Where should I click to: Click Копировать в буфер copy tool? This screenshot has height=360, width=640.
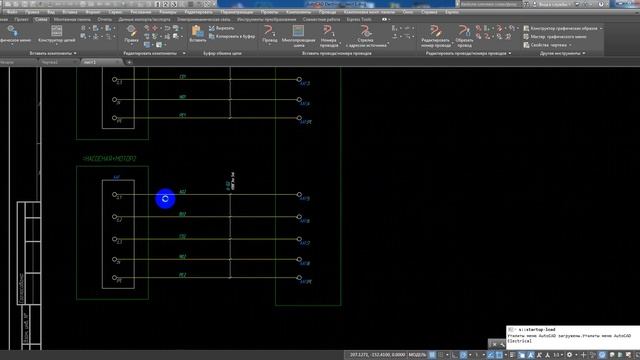point(232,36)
